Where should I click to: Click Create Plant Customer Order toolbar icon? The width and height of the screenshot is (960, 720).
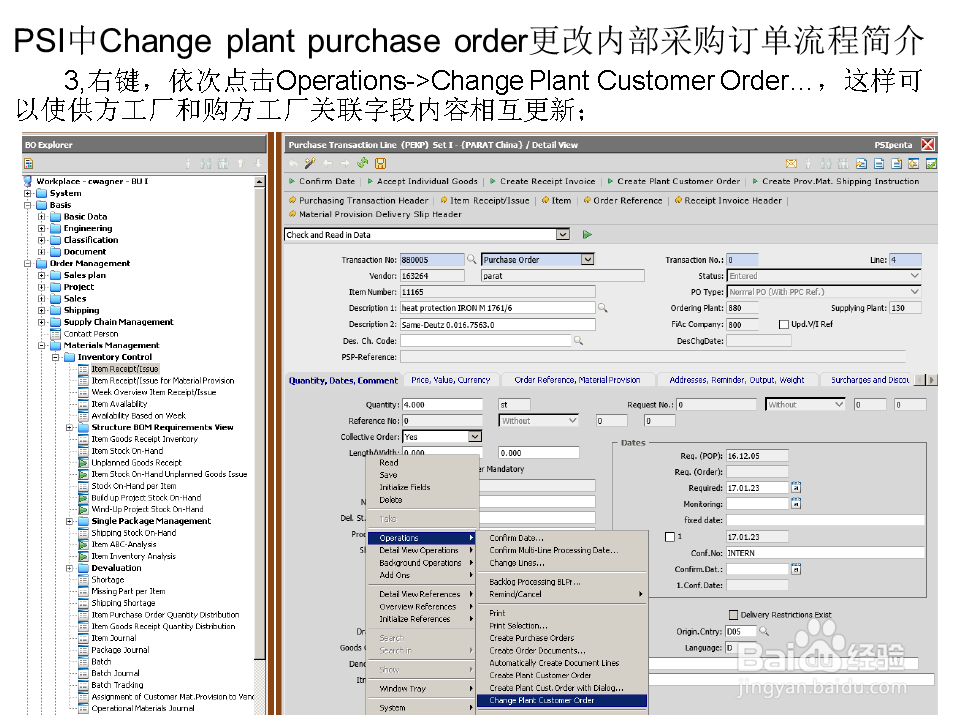point(610,180)
